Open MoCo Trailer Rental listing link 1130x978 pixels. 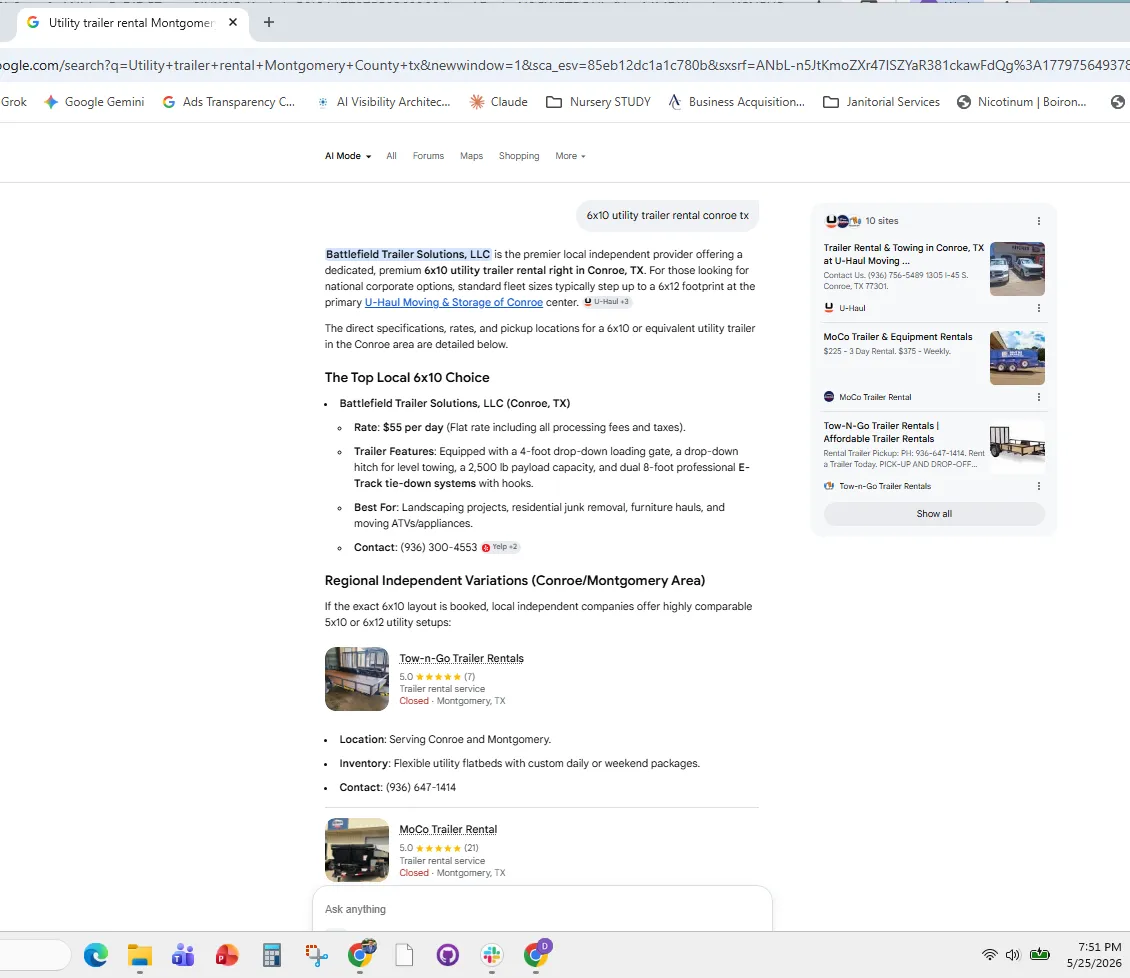click(x=448, y=829)
